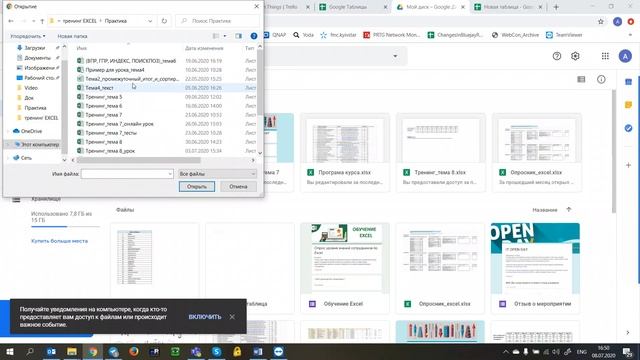Click ВКЛЮЧИТЬ in notification banner

tap(205, 317)
